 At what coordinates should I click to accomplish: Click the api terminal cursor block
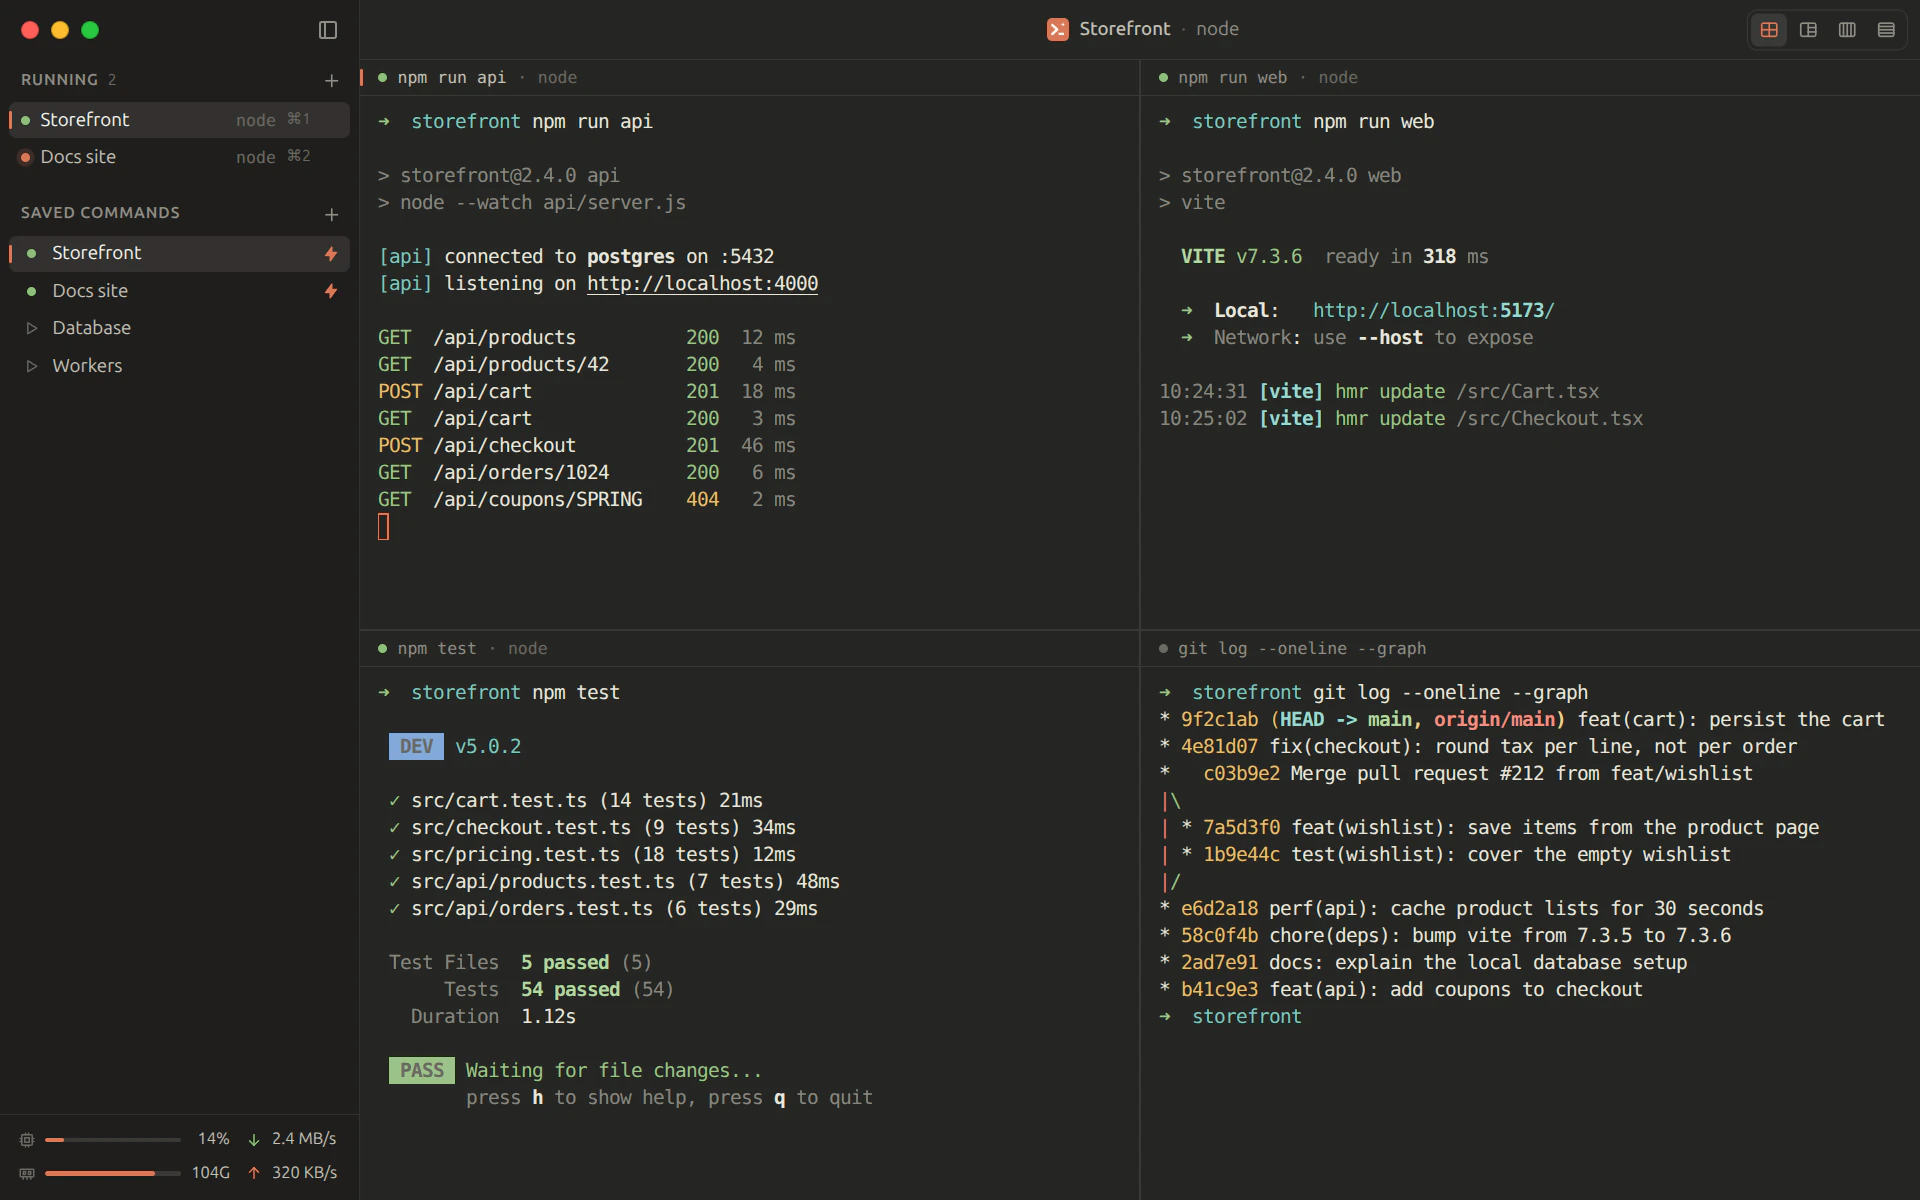pos(383,527)
